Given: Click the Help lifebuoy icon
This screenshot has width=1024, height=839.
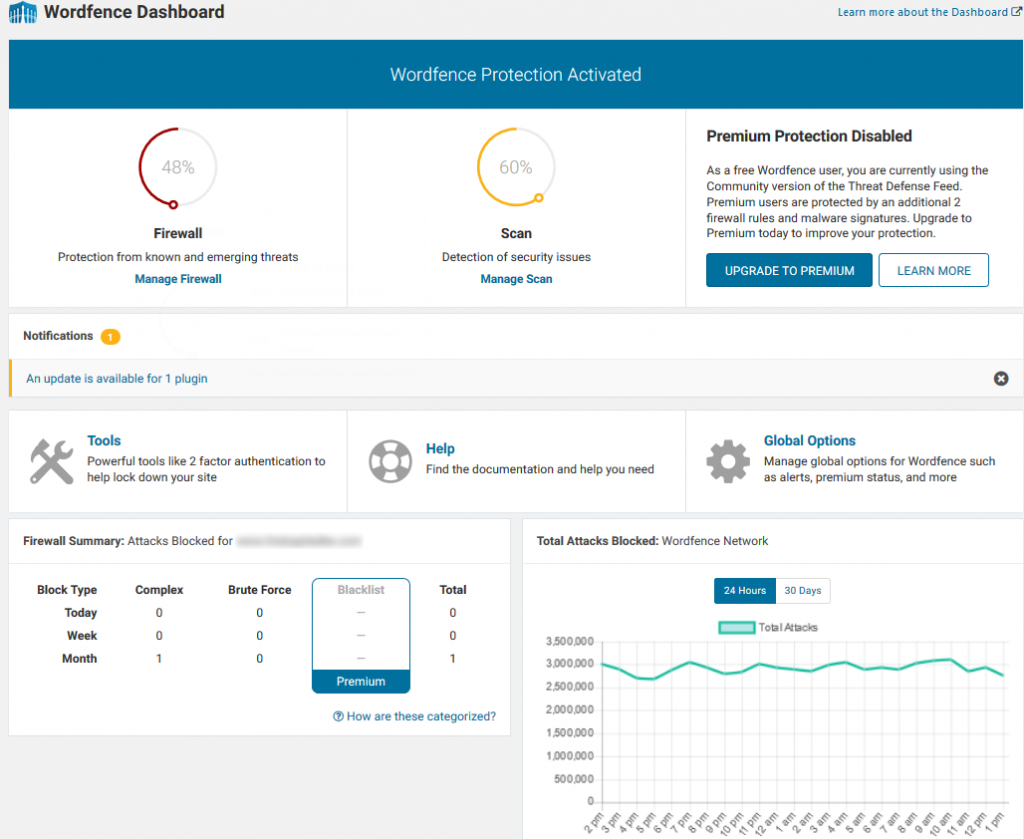Looking at the screenshot, I should pos(390,462).
